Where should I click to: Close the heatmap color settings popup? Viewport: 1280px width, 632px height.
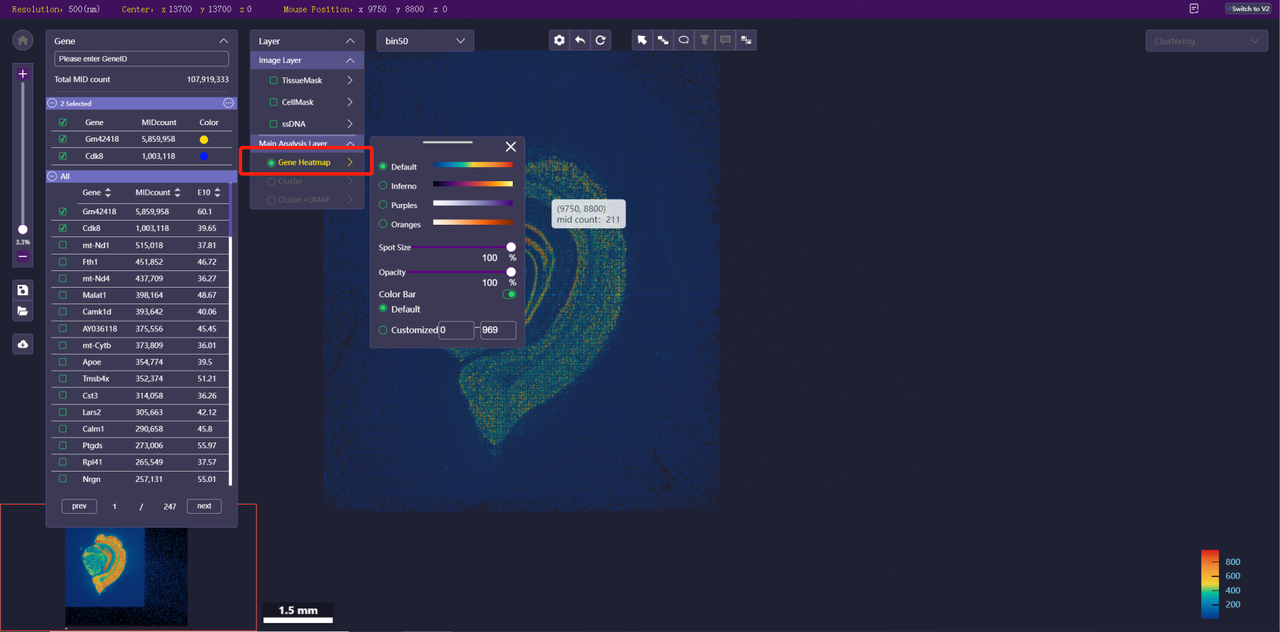click(510, 147)
